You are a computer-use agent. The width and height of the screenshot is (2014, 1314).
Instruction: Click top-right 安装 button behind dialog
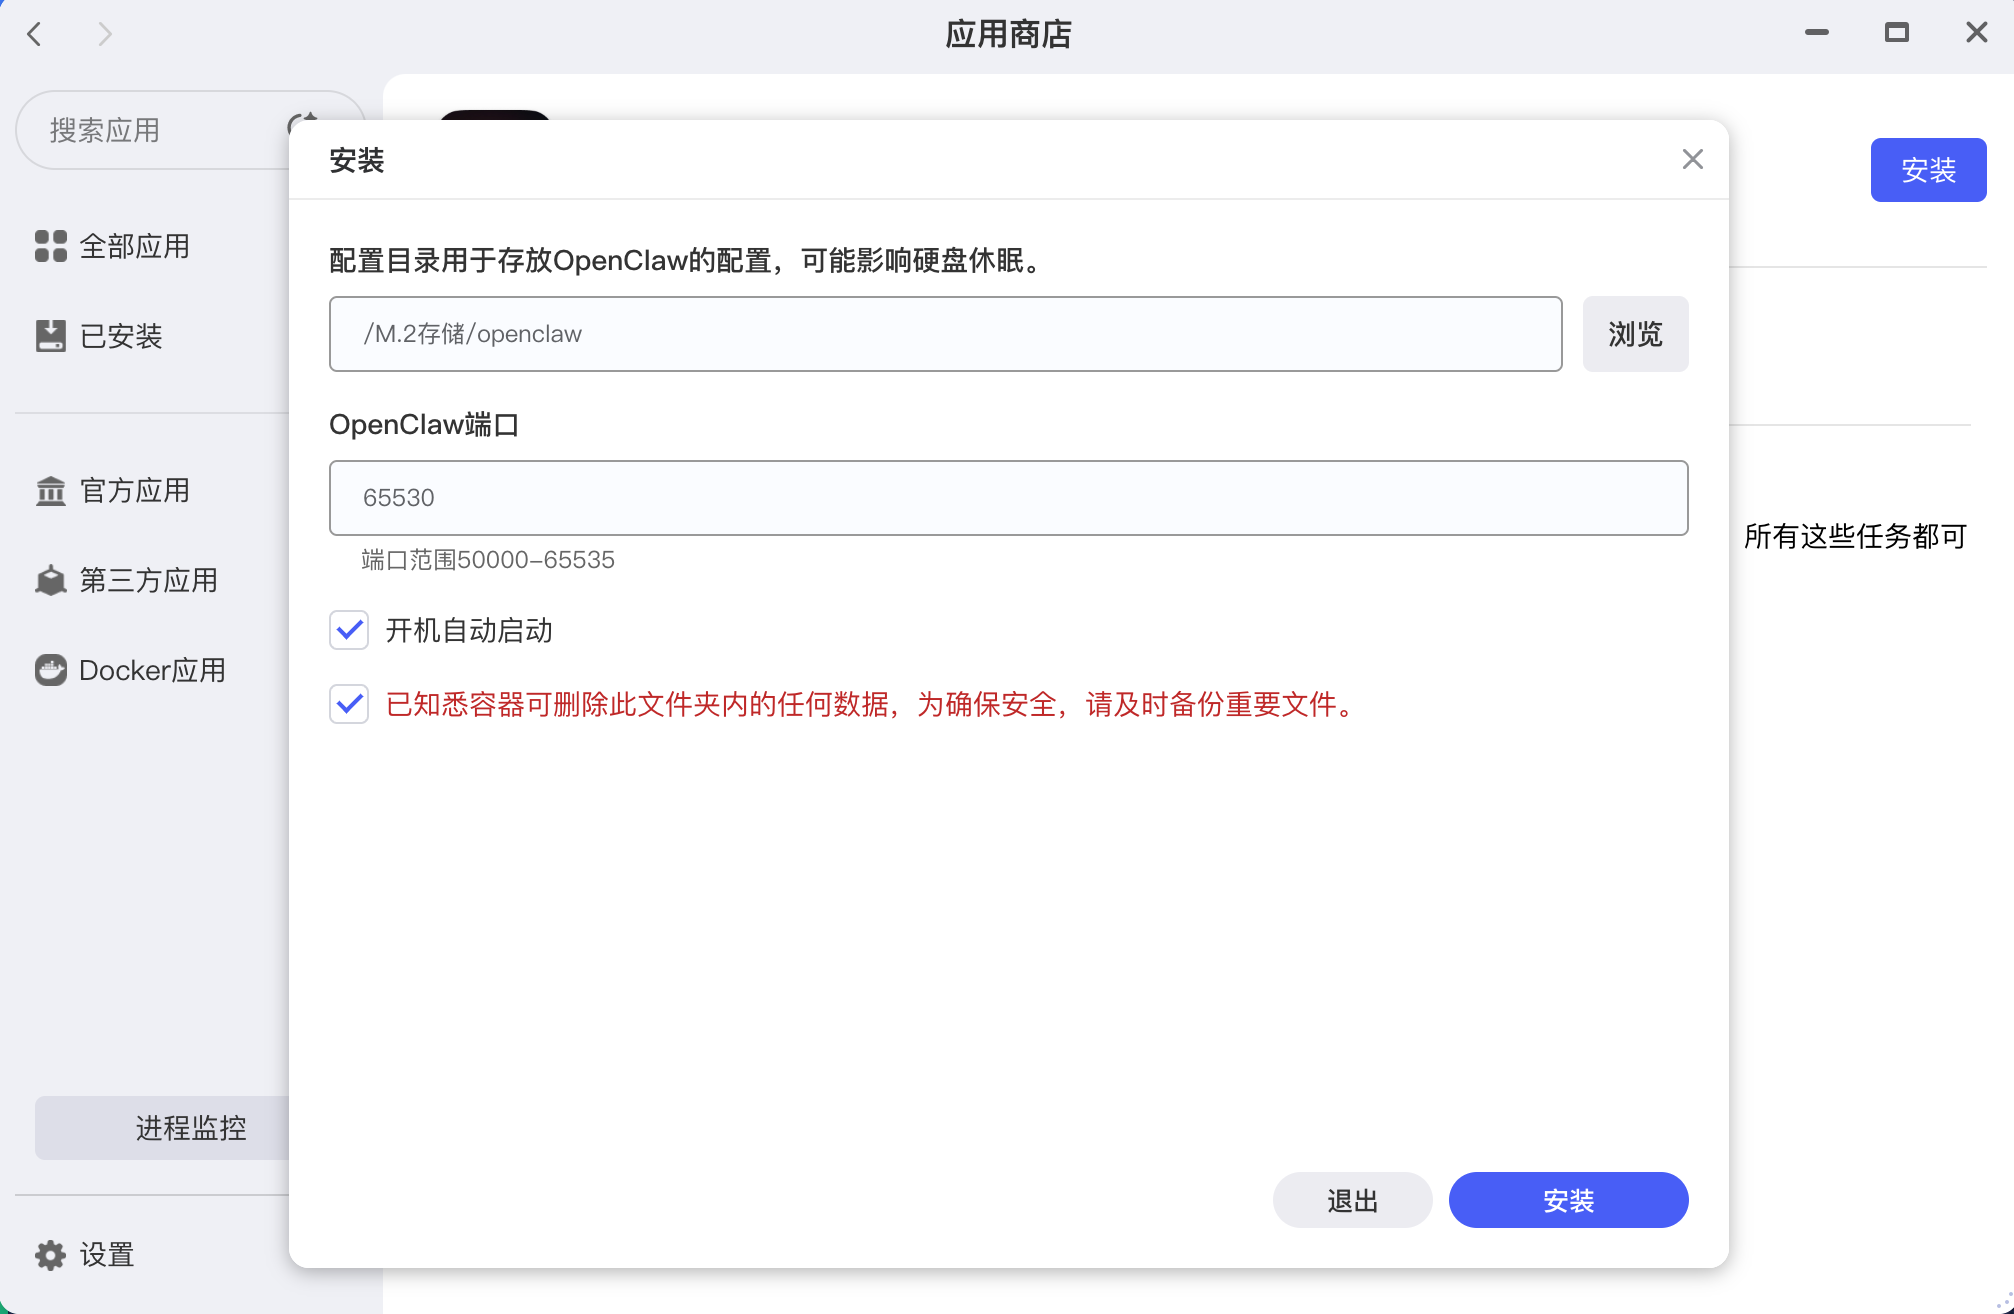pos(1927,170)
